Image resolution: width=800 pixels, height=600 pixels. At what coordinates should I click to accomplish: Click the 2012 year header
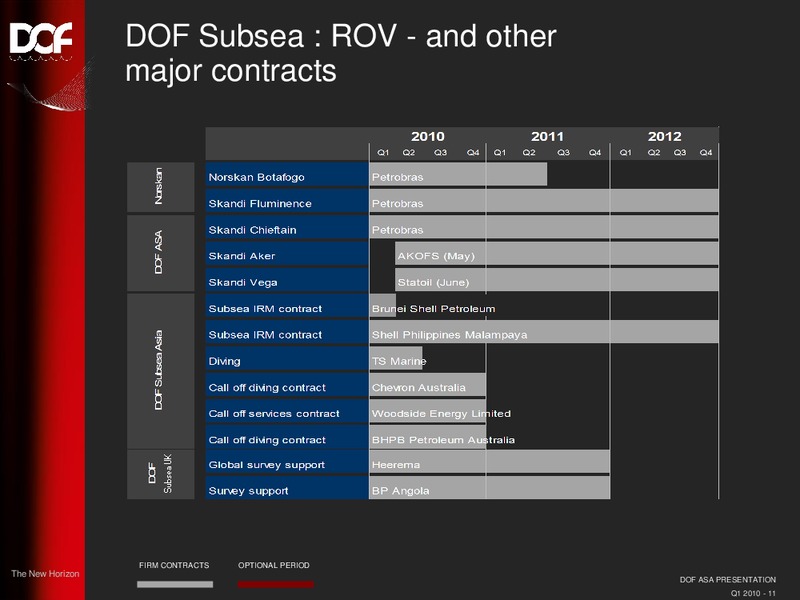tap(664, 136)
